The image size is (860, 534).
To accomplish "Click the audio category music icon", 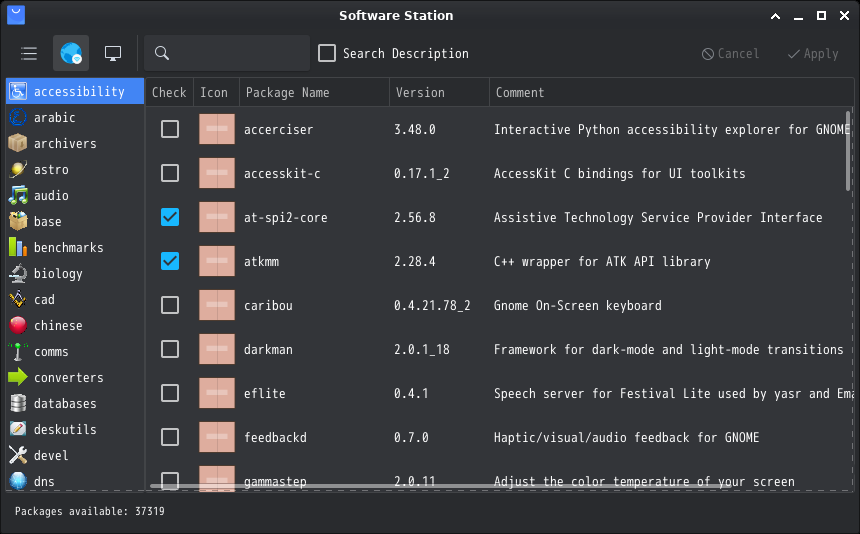I will (x=18, y=196).
